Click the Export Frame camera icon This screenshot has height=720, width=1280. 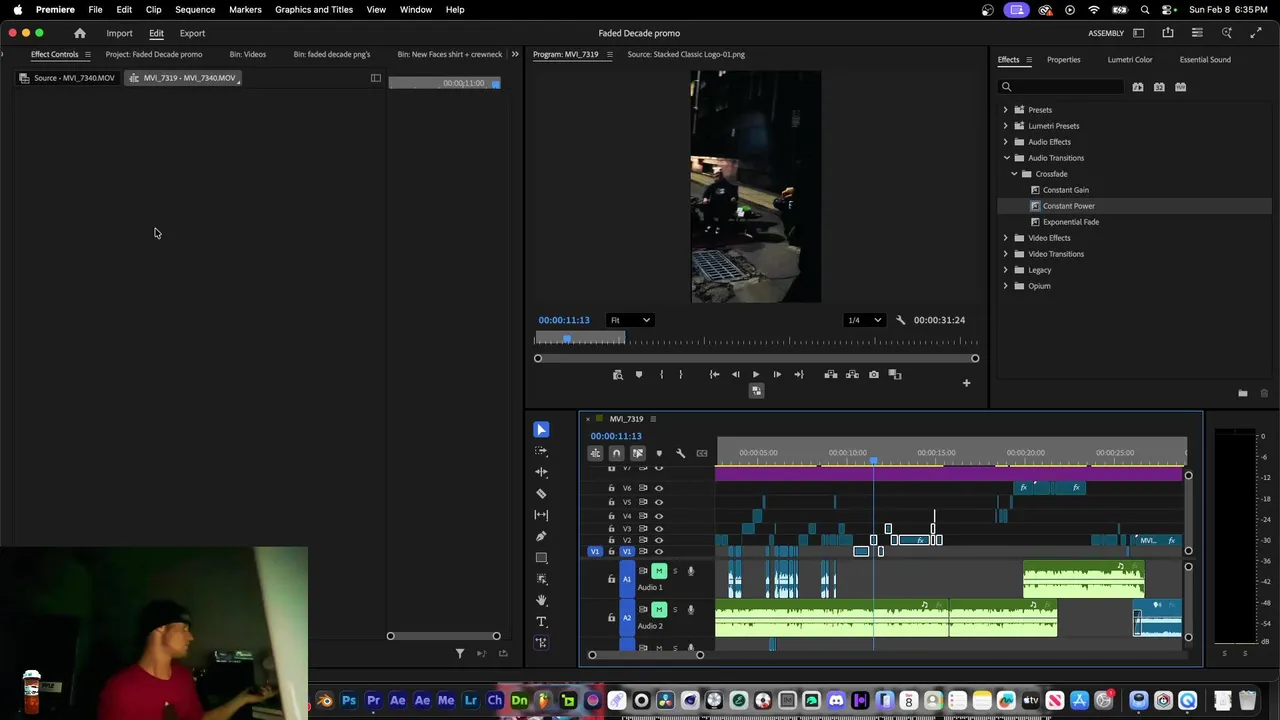(874, 375)
